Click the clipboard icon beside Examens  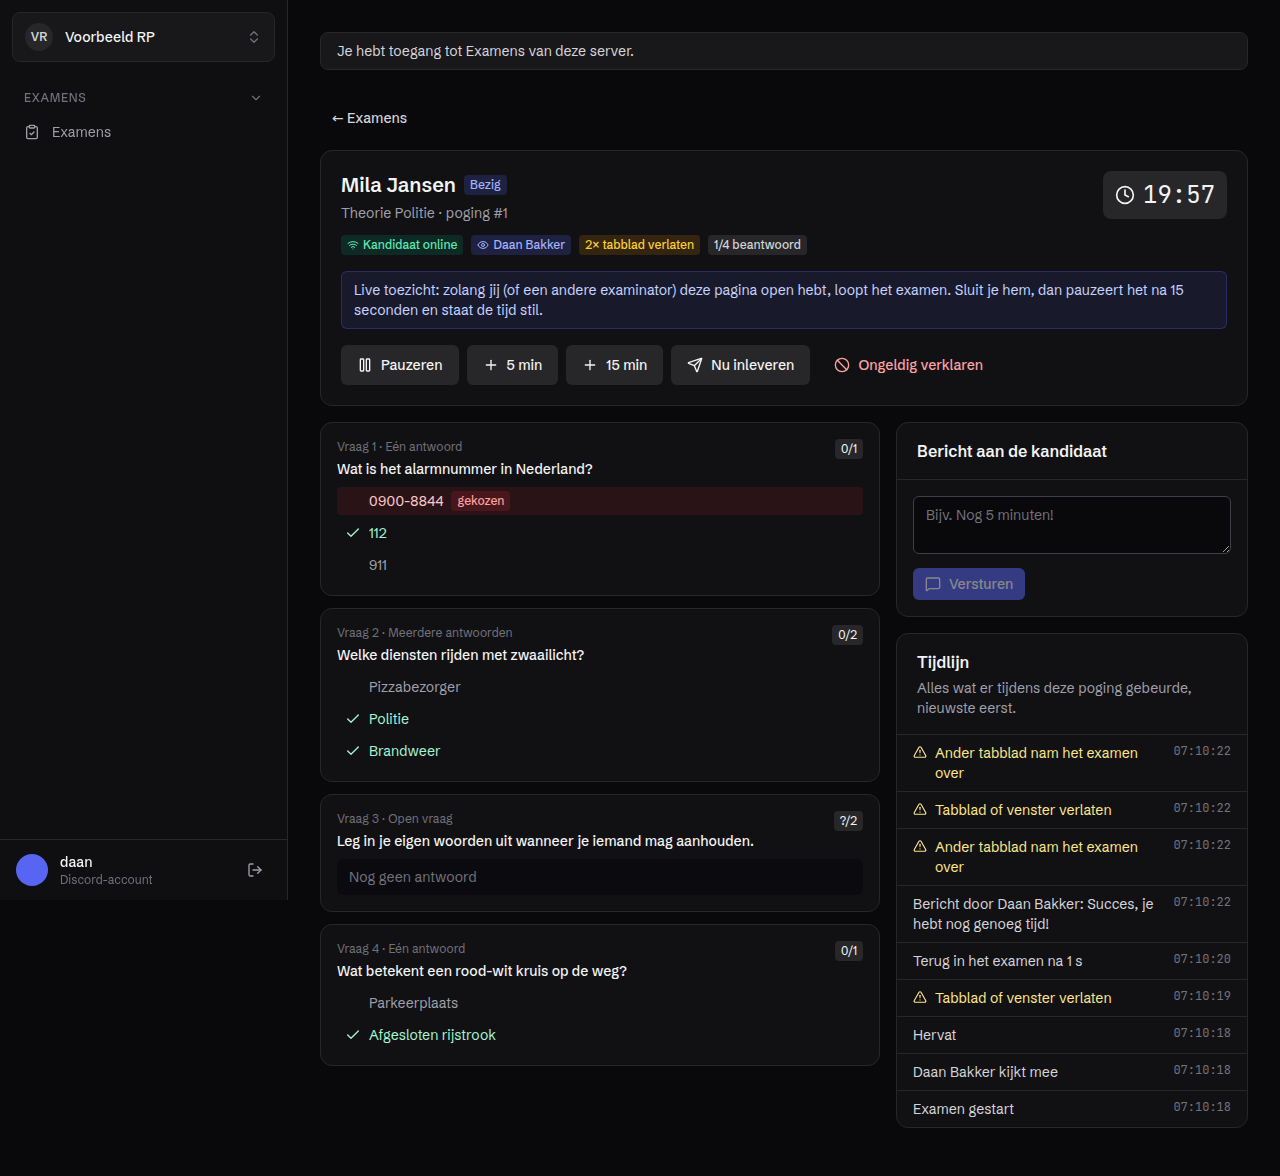(x=32, y=132)
